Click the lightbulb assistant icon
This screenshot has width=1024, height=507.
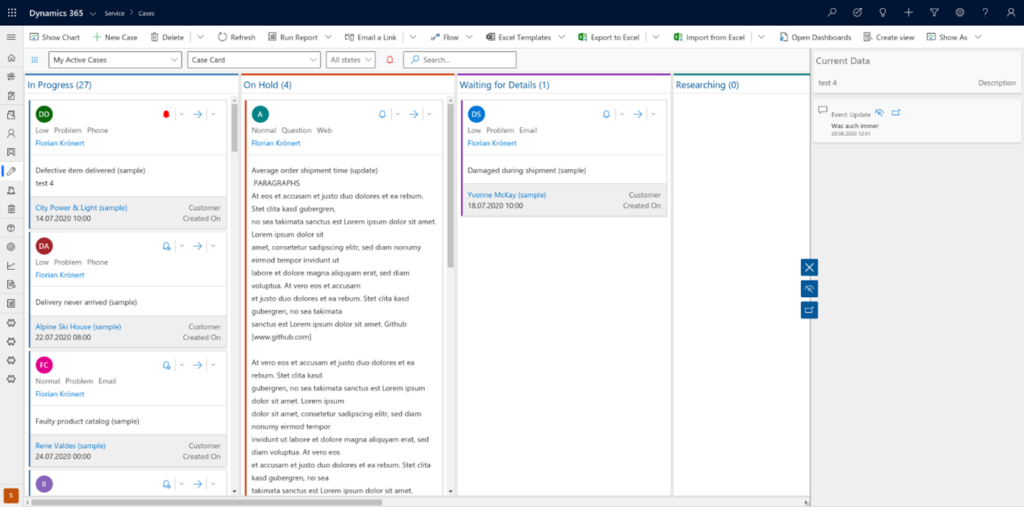click(883, 12)
